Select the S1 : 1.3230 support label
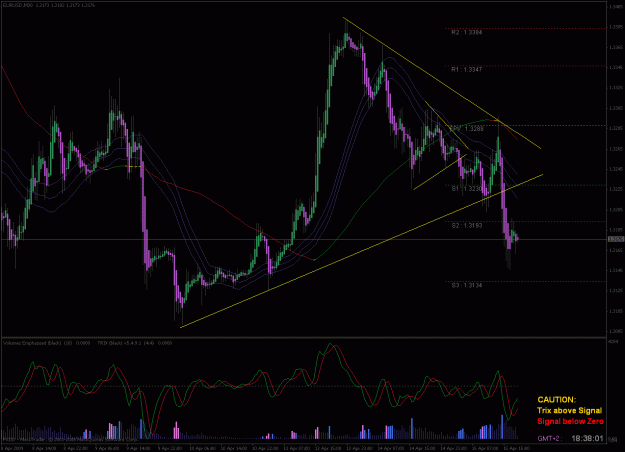 pos(466,189)
